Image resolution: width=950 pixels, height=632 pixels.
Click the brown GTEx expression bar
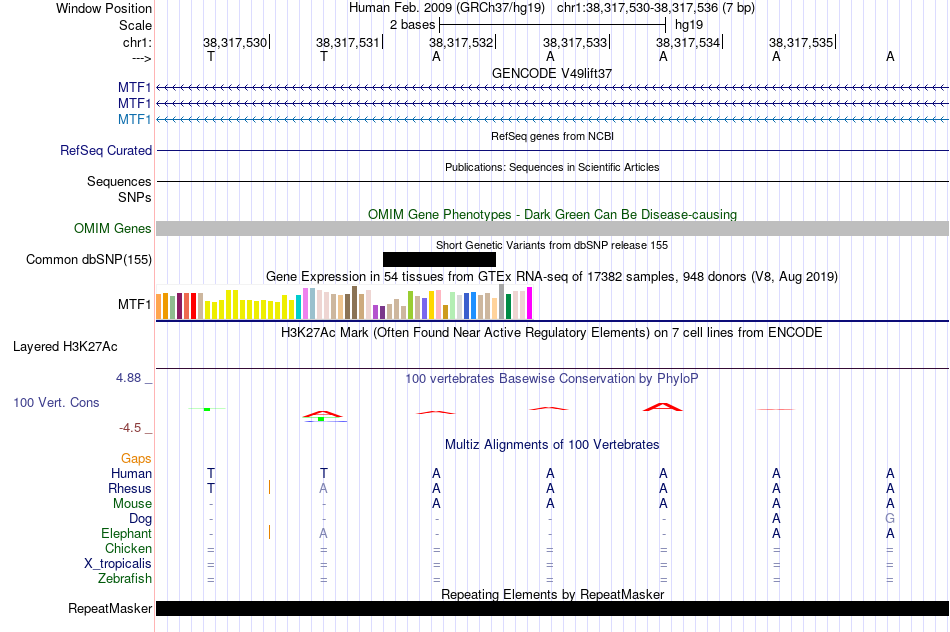[x=354, y=302]
